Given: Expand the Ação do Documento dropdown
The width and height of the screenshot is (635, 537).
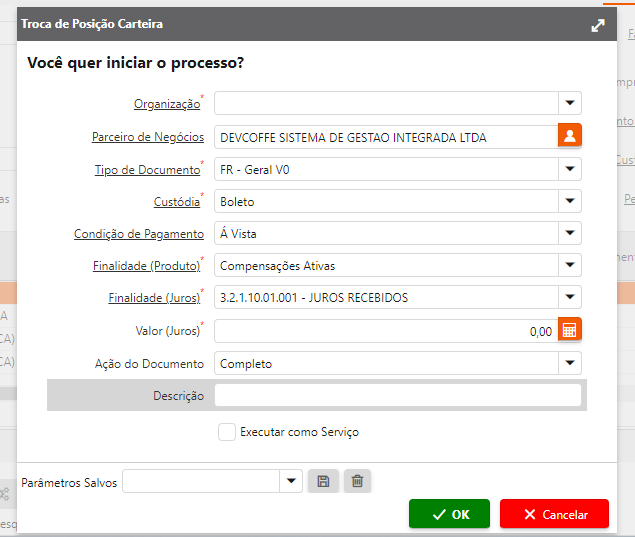Looking at the screenshot, I should pos(570,363).
